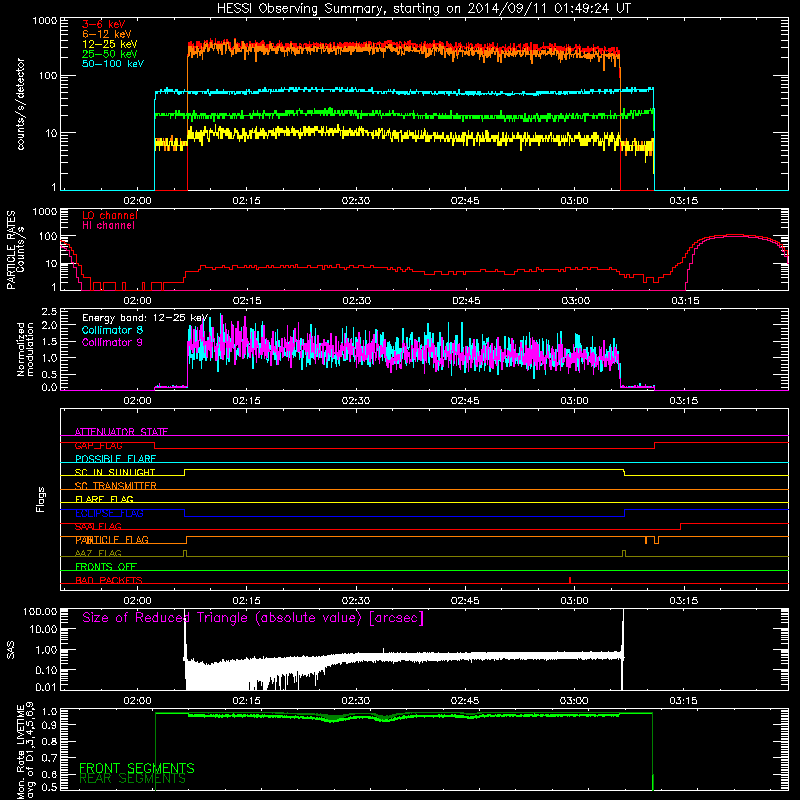Click the POSSIBLE_FLARE flag label

pos(116,459)
